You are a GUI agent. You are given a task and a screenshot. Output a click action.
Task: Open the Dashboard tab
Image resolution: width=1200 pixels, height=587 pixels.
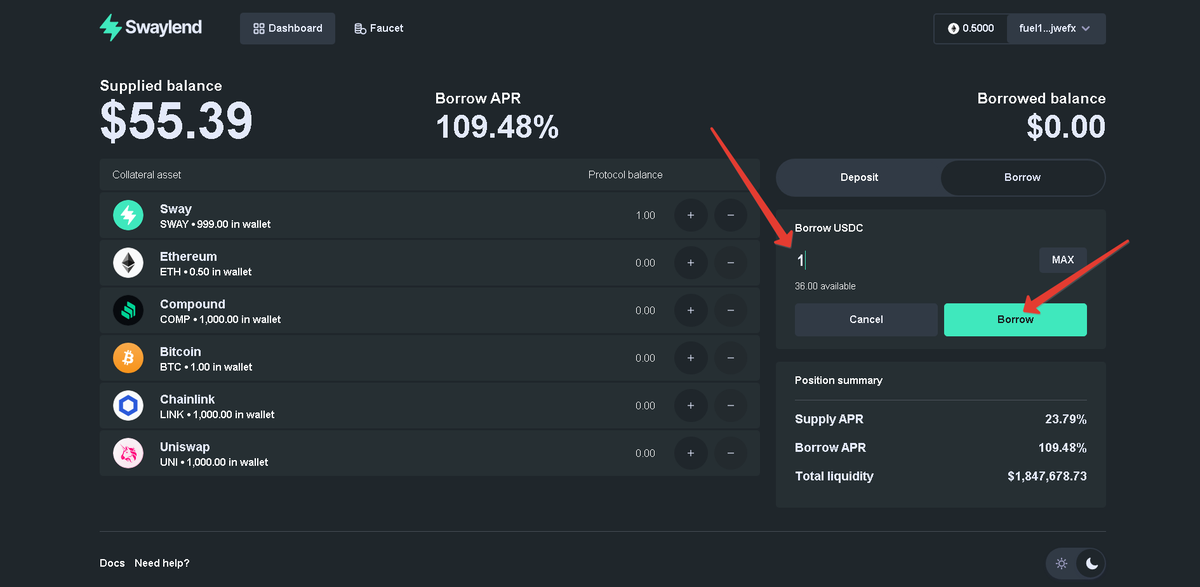click(x=287, y=28)
